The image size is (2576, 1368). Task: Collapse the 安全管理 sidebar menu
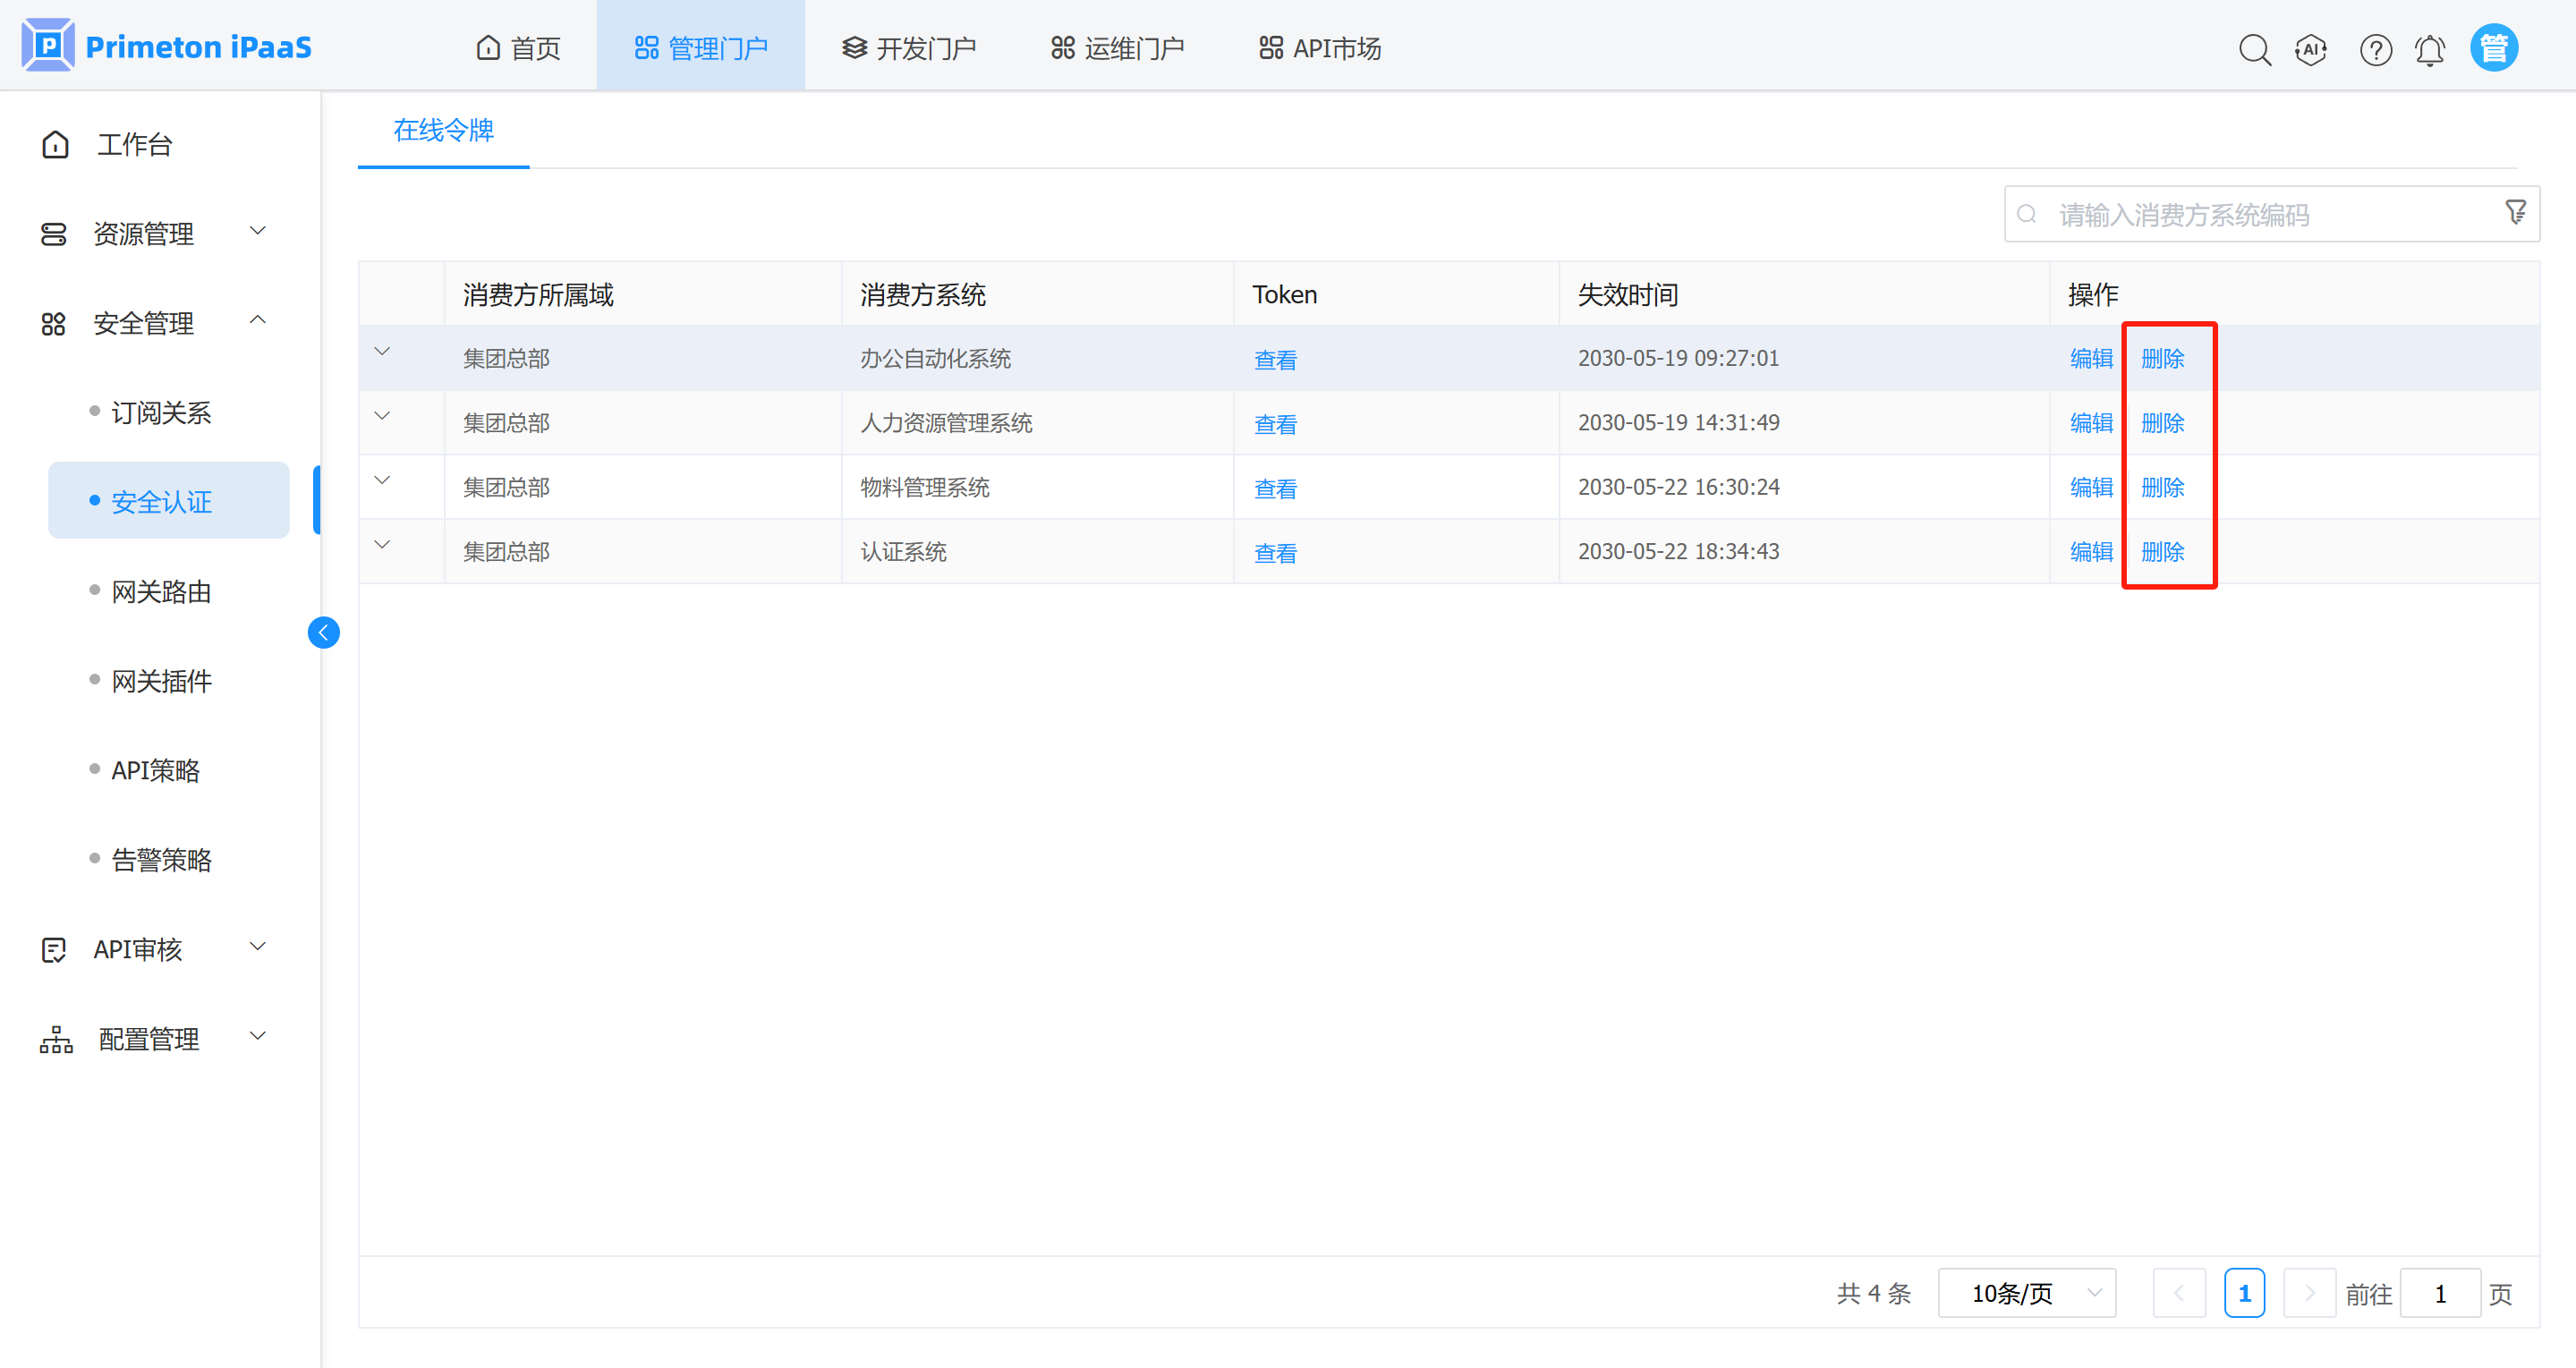(257, 321)
